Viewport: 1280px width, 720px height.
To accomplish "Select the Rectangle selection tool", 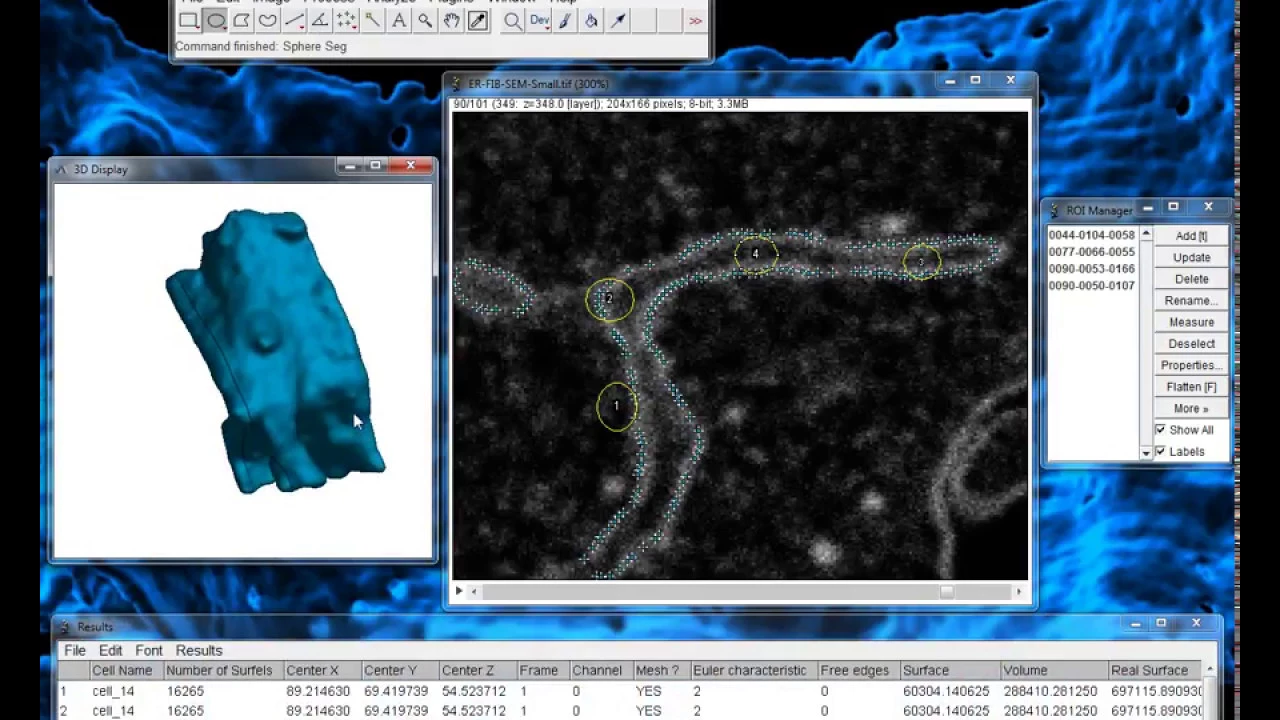I will 189,20.
